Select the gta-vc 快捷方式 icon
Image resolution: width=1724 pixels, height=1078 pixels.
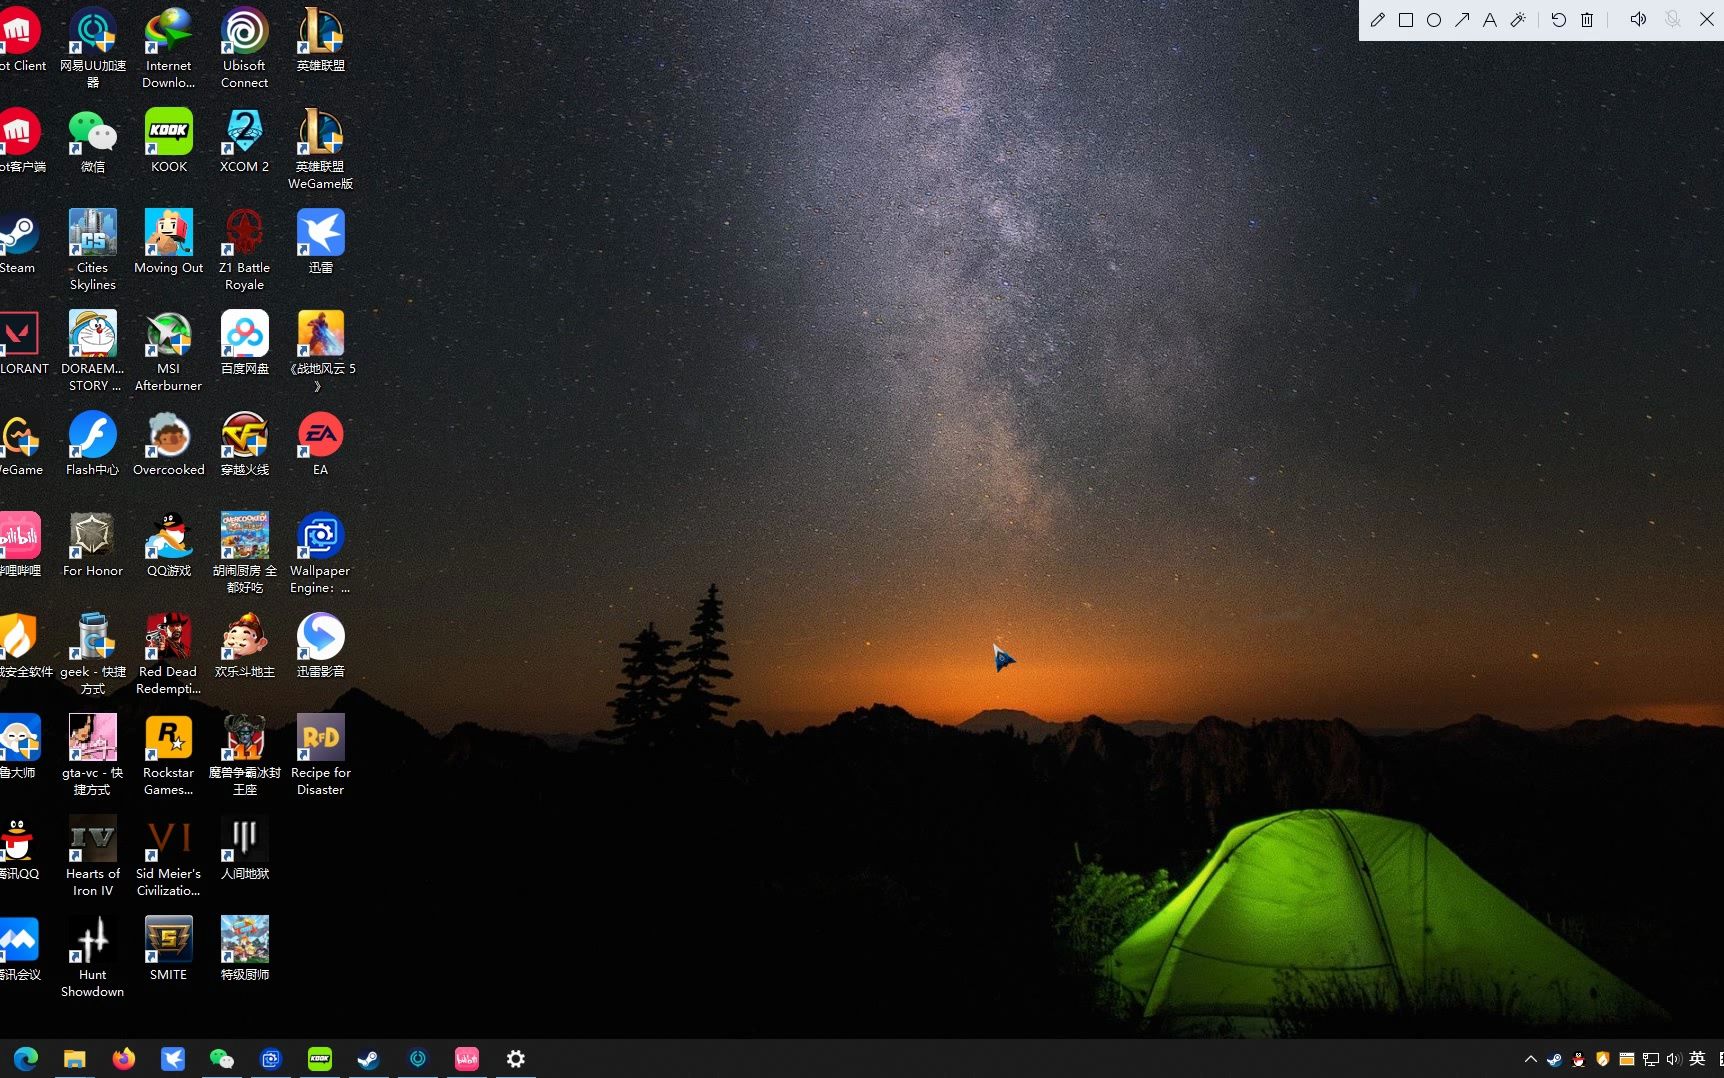[93, 755]
